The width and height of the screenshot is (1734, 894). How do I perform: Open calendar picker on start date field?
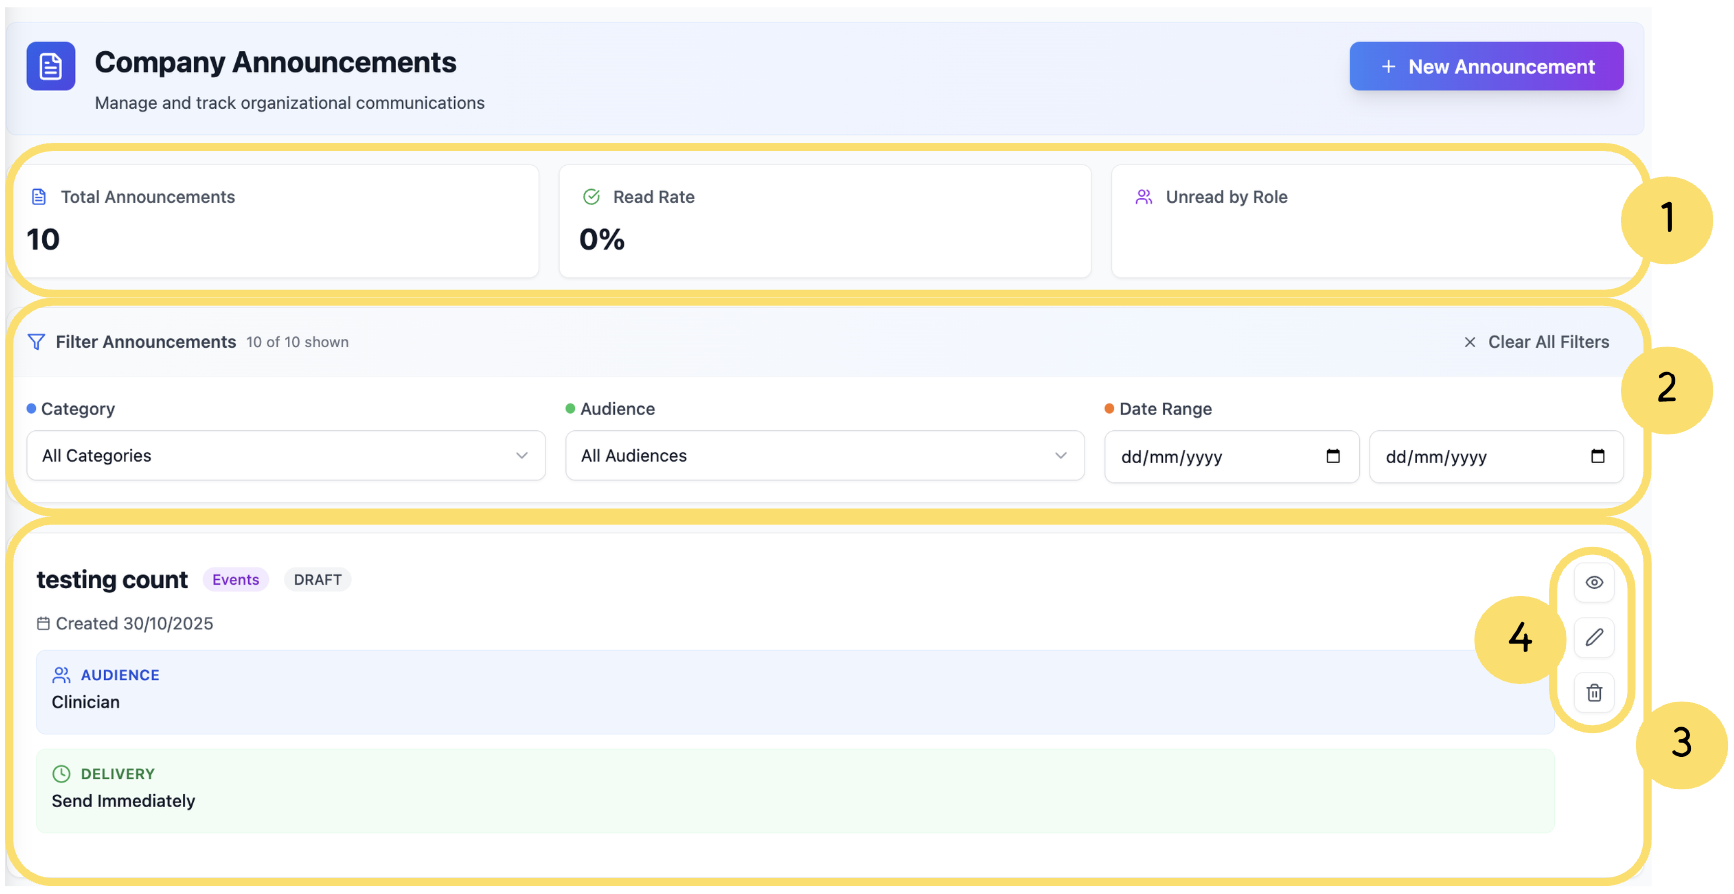[x=1332, y=456]
